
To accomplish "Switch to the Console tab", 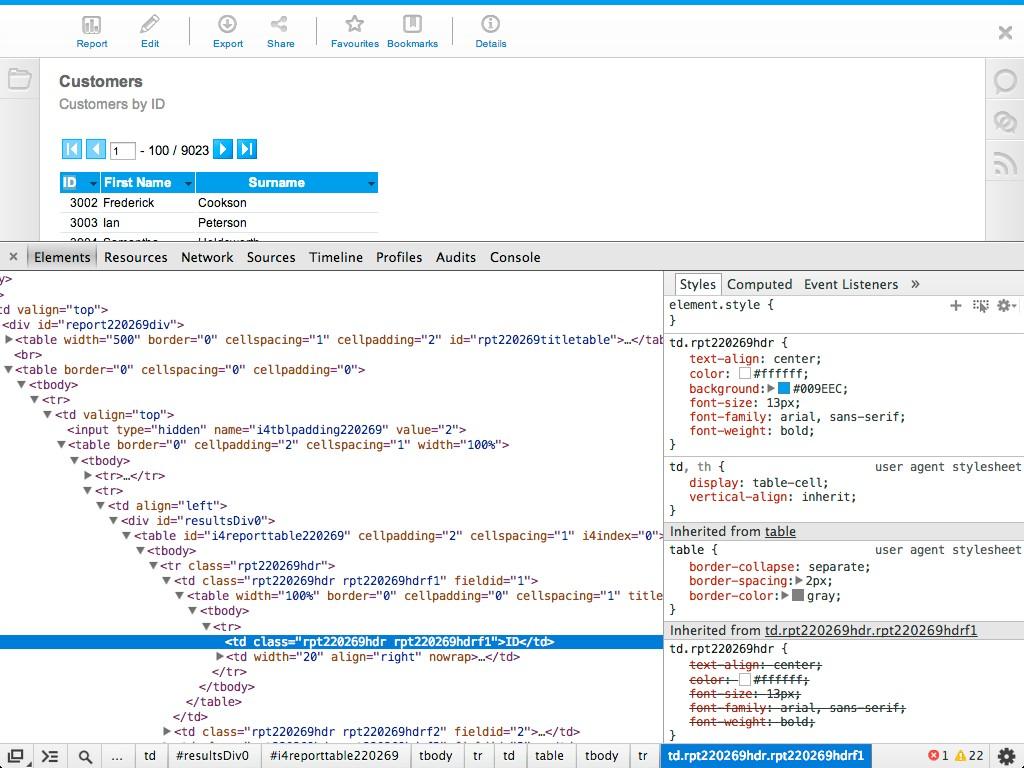I will pyautogui.click(x=515, y=257).
